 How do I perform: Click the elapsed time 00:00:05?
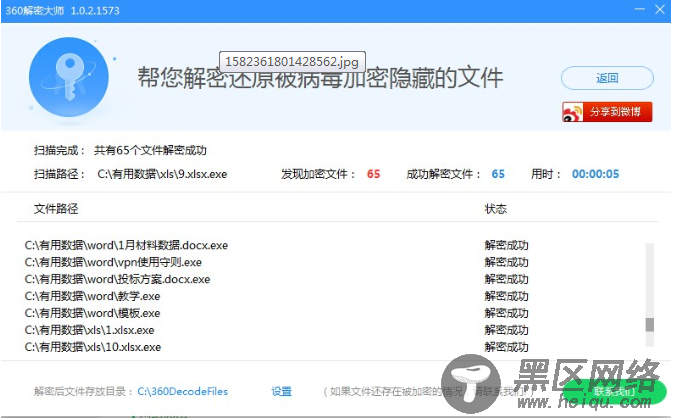[595, 174]
